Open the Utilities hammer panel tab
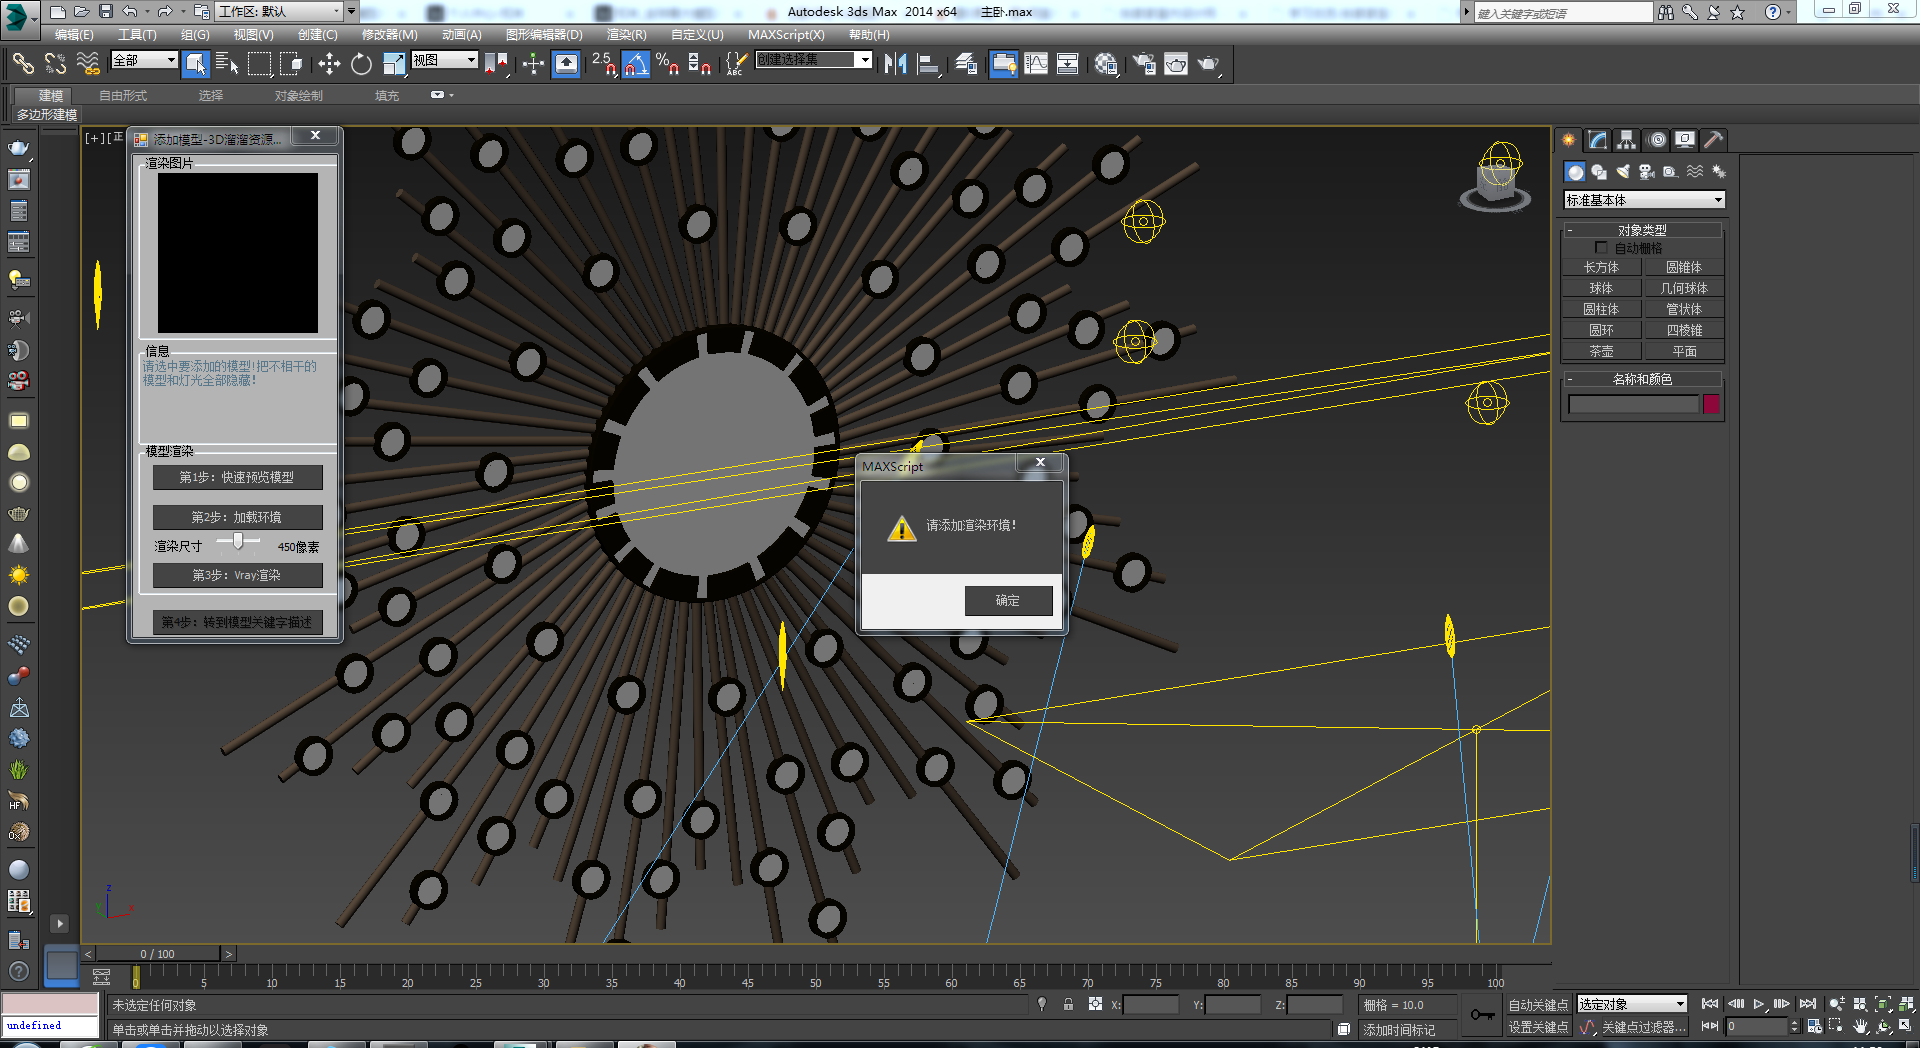Screen dimensions: 1920x1048 click(x=1713, y=140)
